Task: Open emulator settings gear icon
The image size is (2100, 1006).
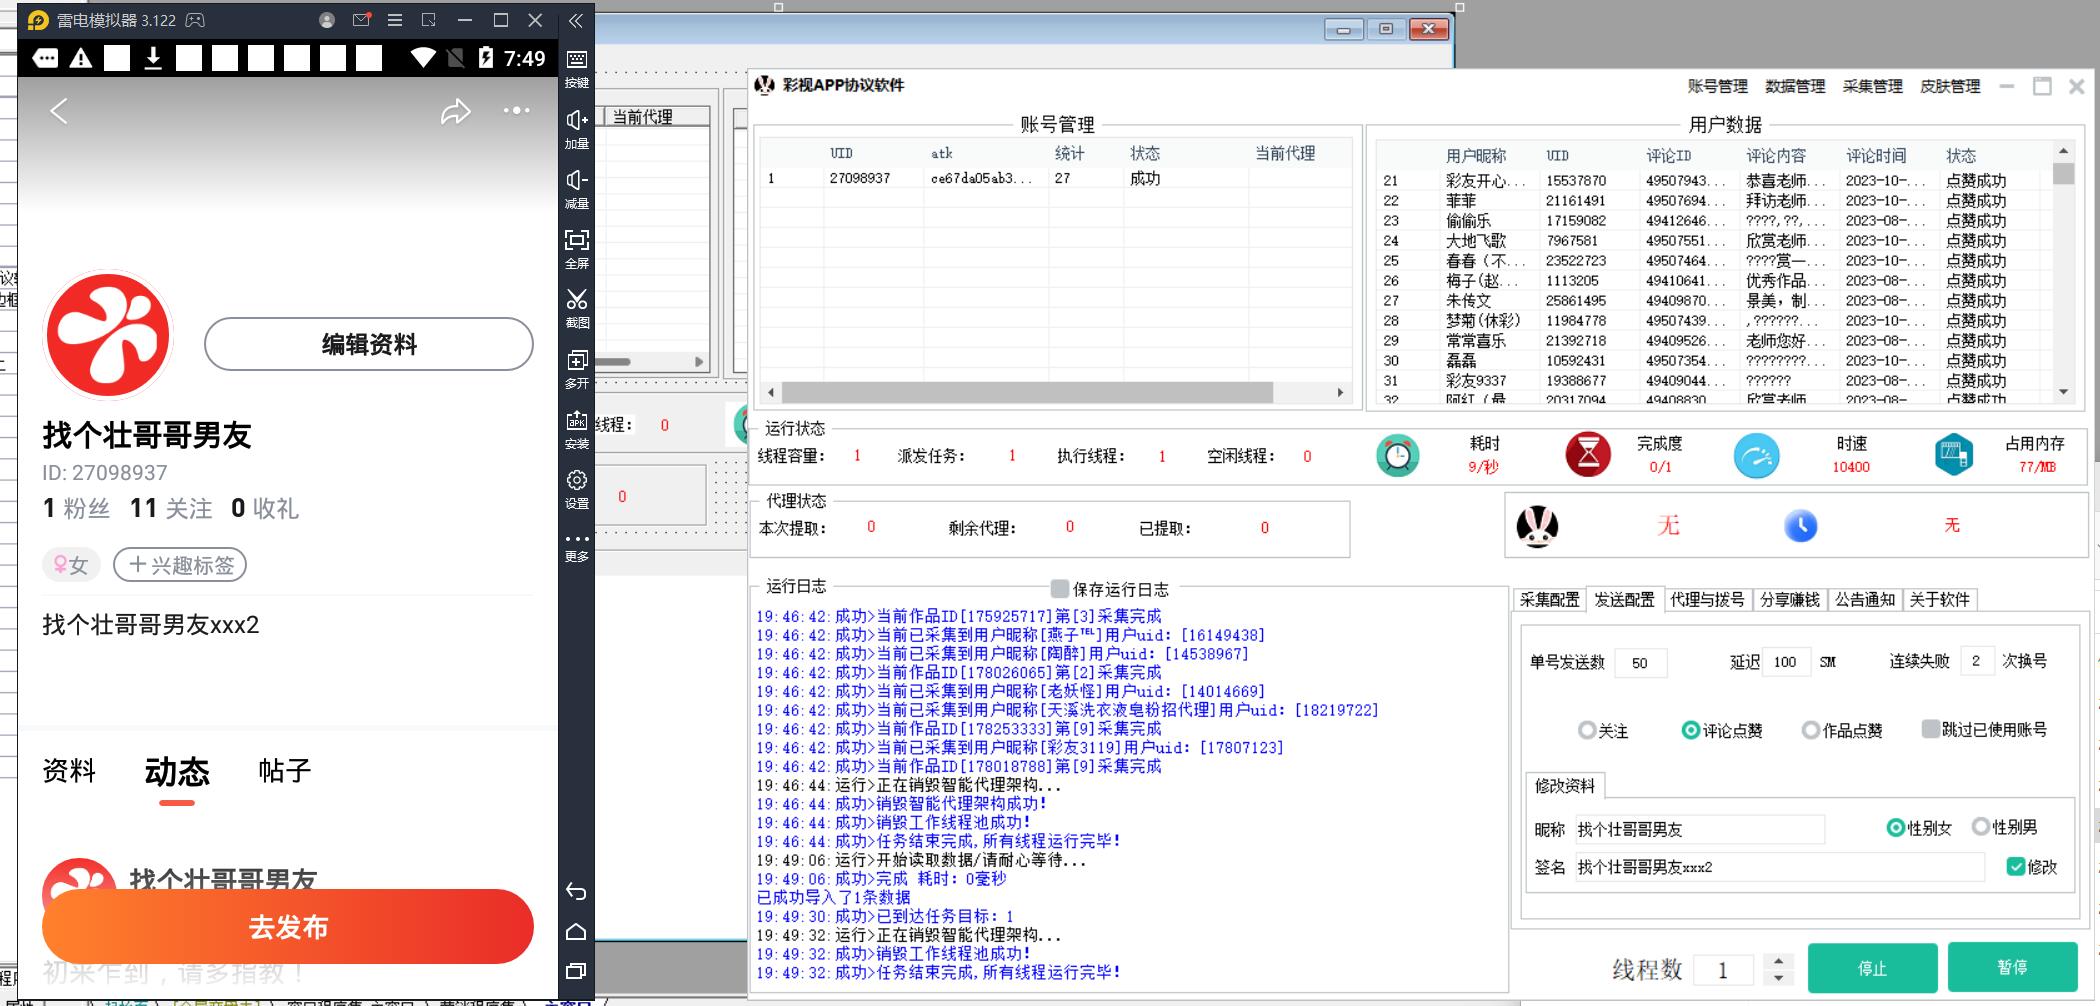Action: pos(577,481)
